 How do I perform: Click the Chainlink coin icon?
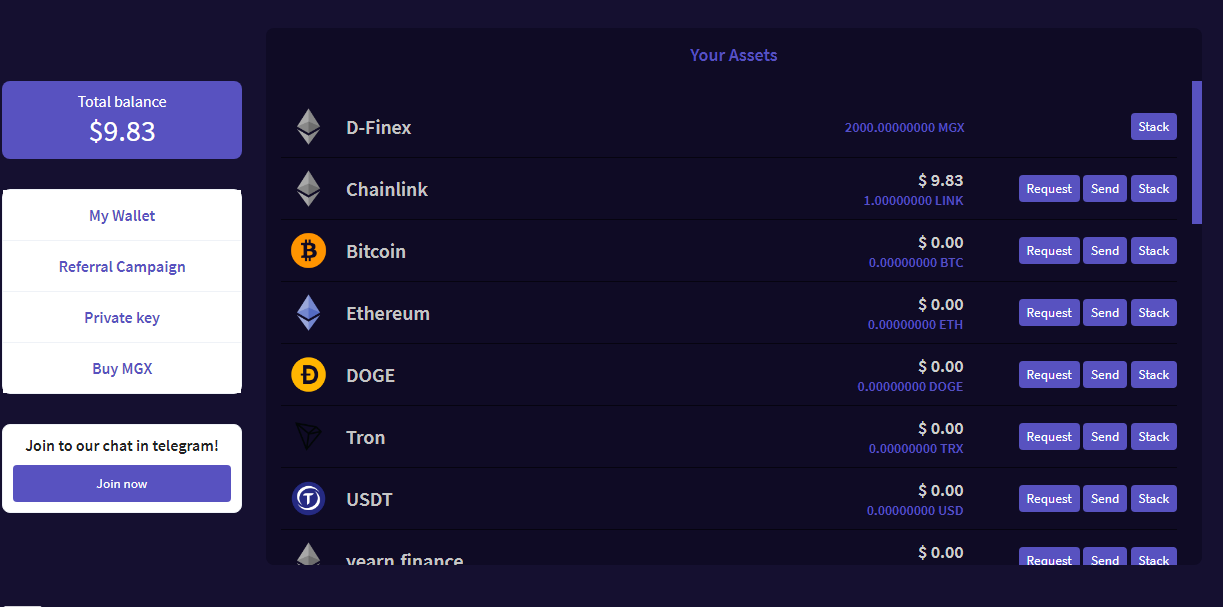[308, 189]
